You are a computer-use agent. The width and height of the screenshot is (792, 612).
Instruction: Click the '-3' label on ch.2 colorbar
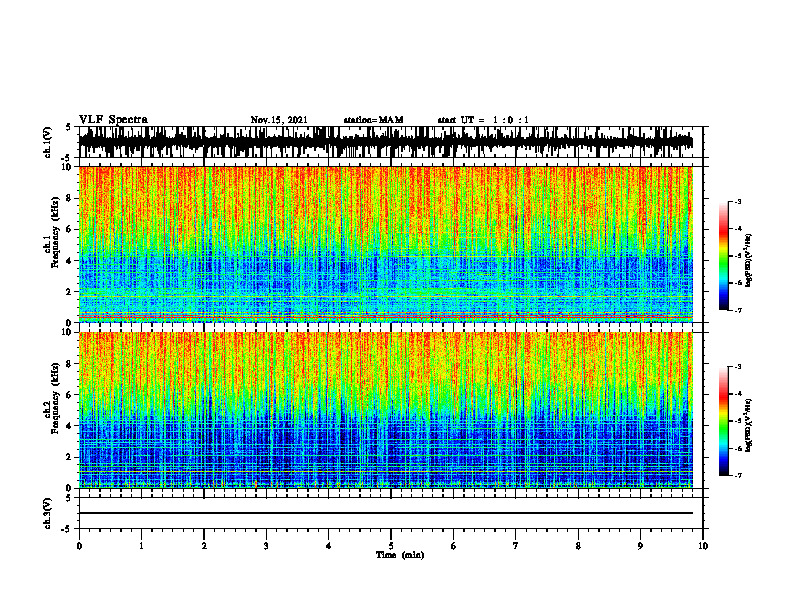(738, 367)
